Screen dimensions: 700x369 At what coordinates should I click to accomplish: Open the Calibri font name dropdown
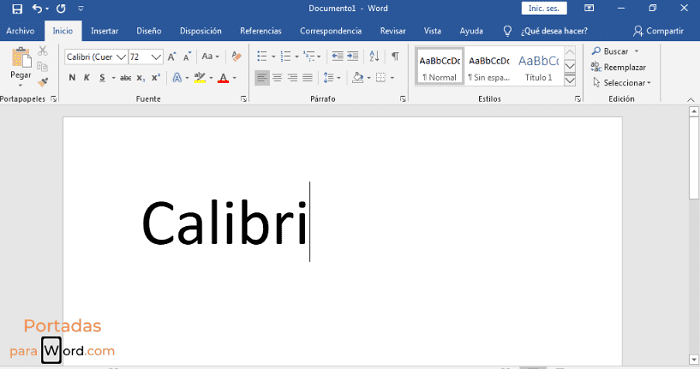point(121,57)
